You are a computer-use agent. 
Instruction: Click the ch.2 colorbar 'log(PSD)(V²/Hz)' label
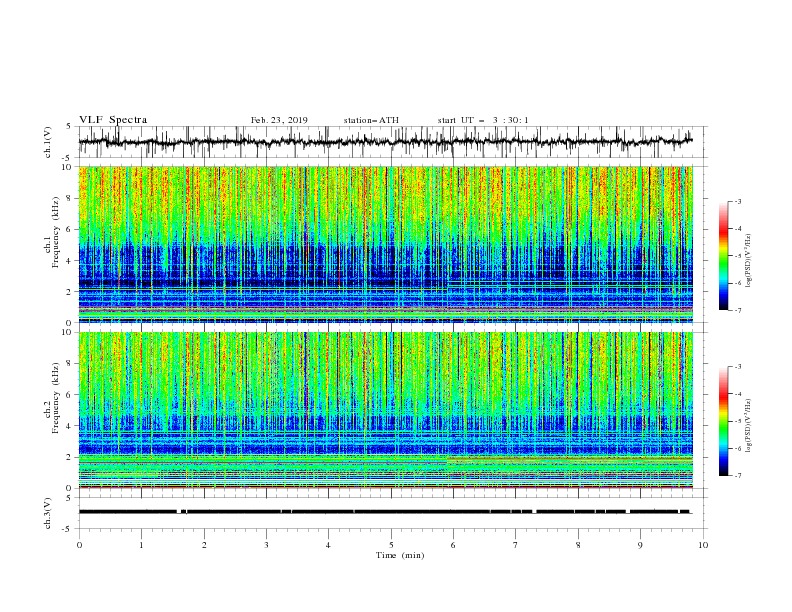tap(749, 425)
